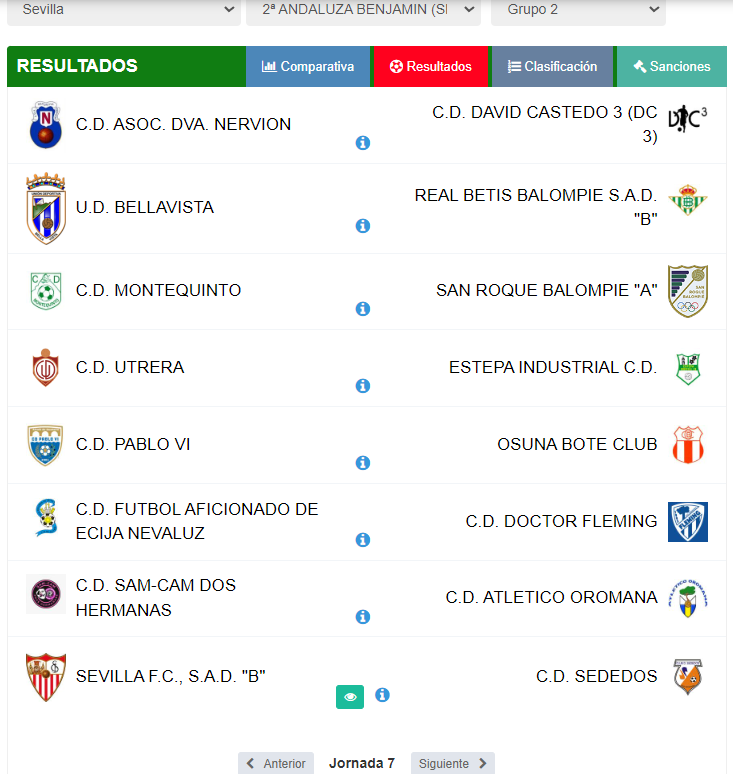Open C.D. Sededos team link
The image size is (733, 774).
[x=596, y=676]
